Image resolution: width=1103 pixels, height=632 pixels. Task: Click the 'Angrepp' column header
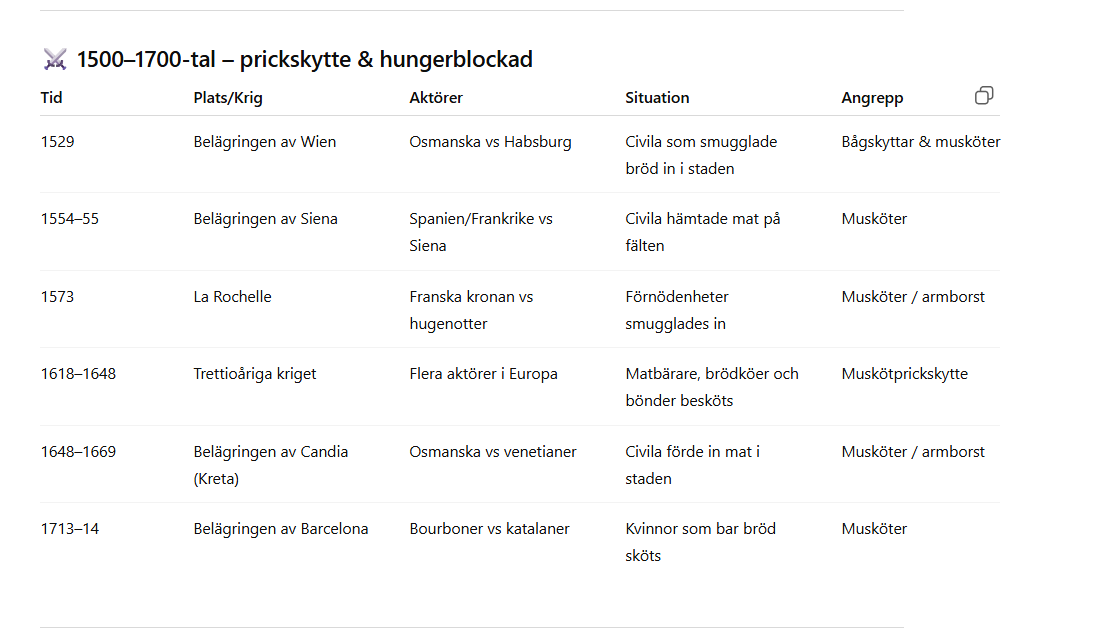click(872, 98)
